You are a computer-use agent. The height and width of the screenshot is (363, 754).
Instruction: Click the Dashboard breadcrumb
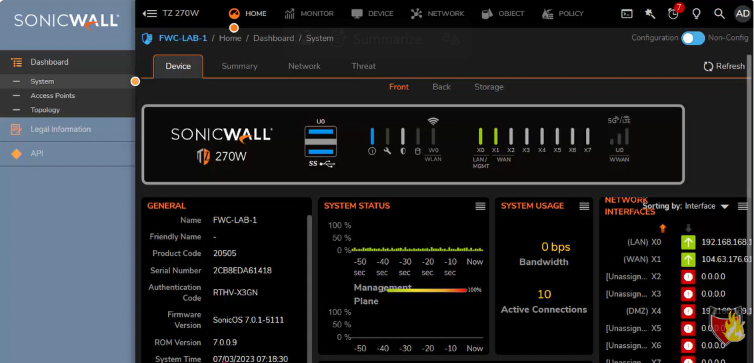(274, 38)
